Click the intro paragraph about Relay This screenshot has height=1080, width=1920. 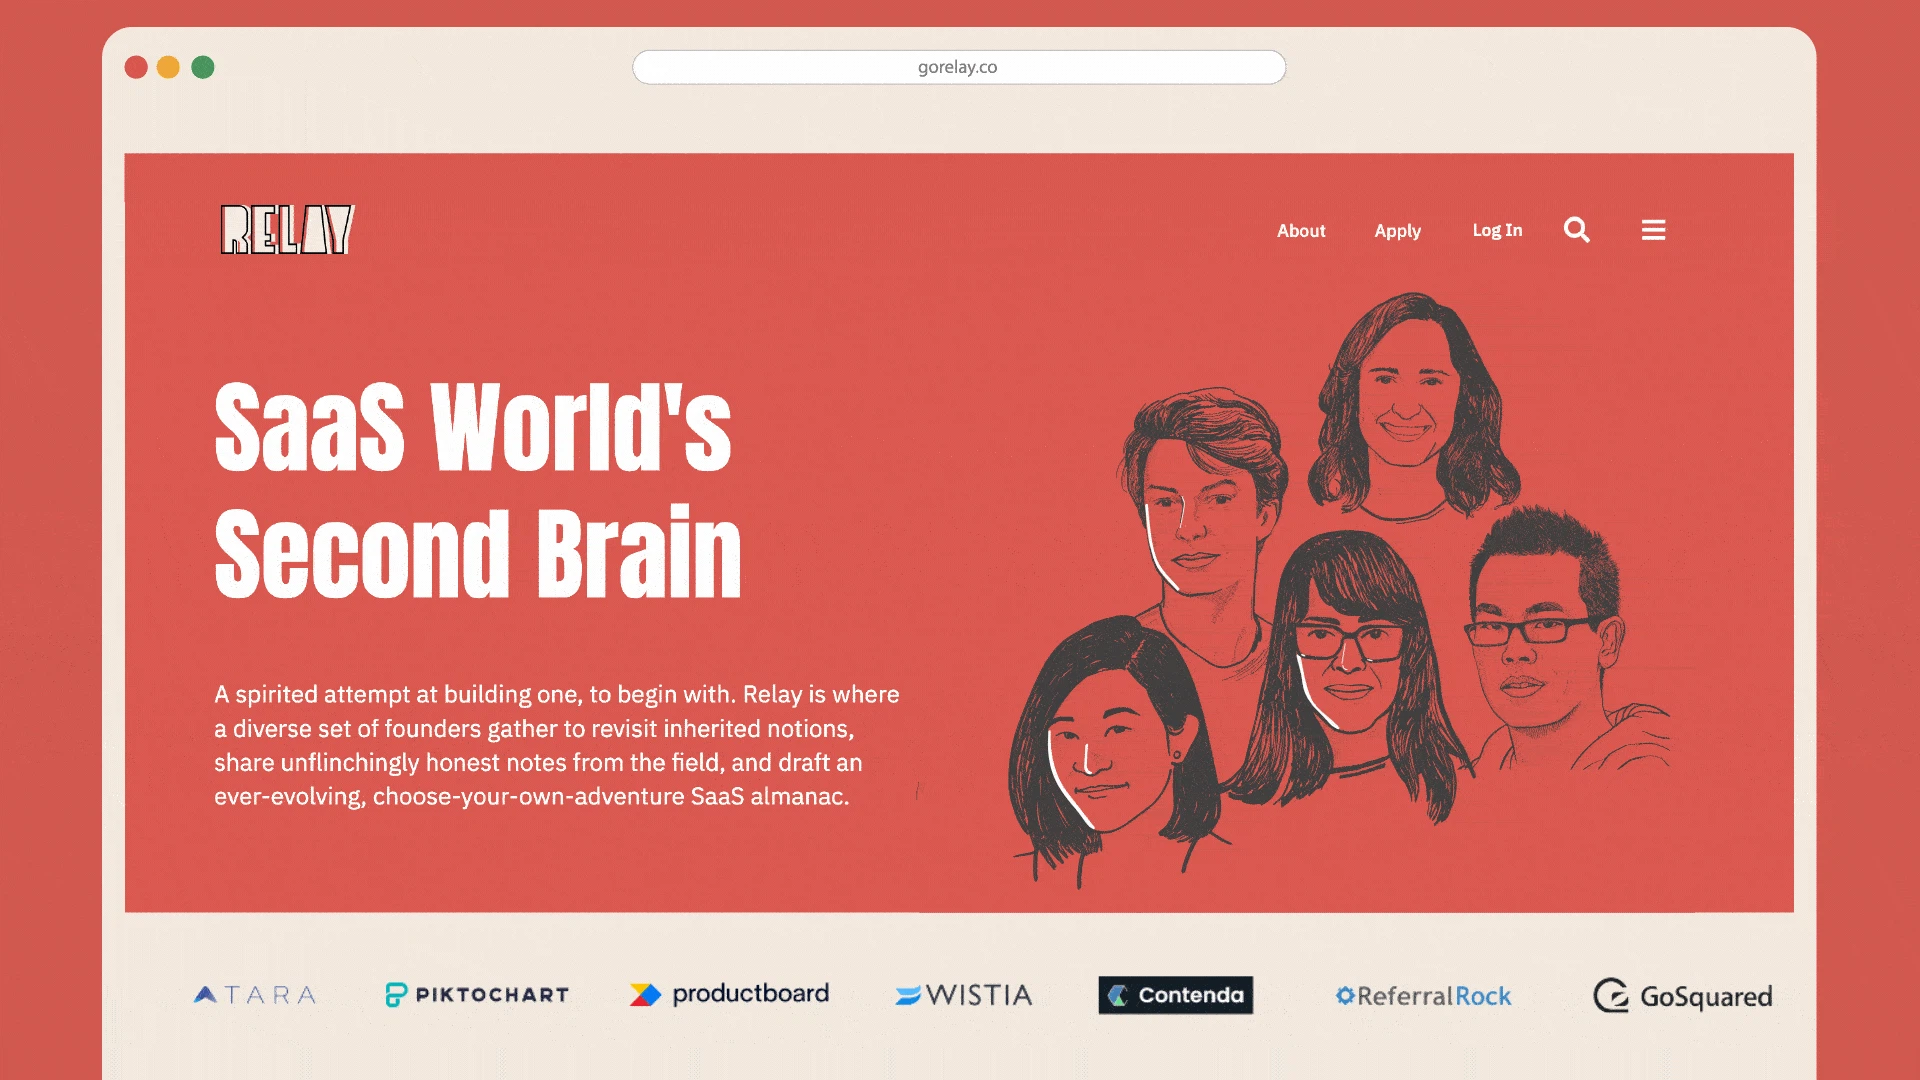click(x=556, y=745)
